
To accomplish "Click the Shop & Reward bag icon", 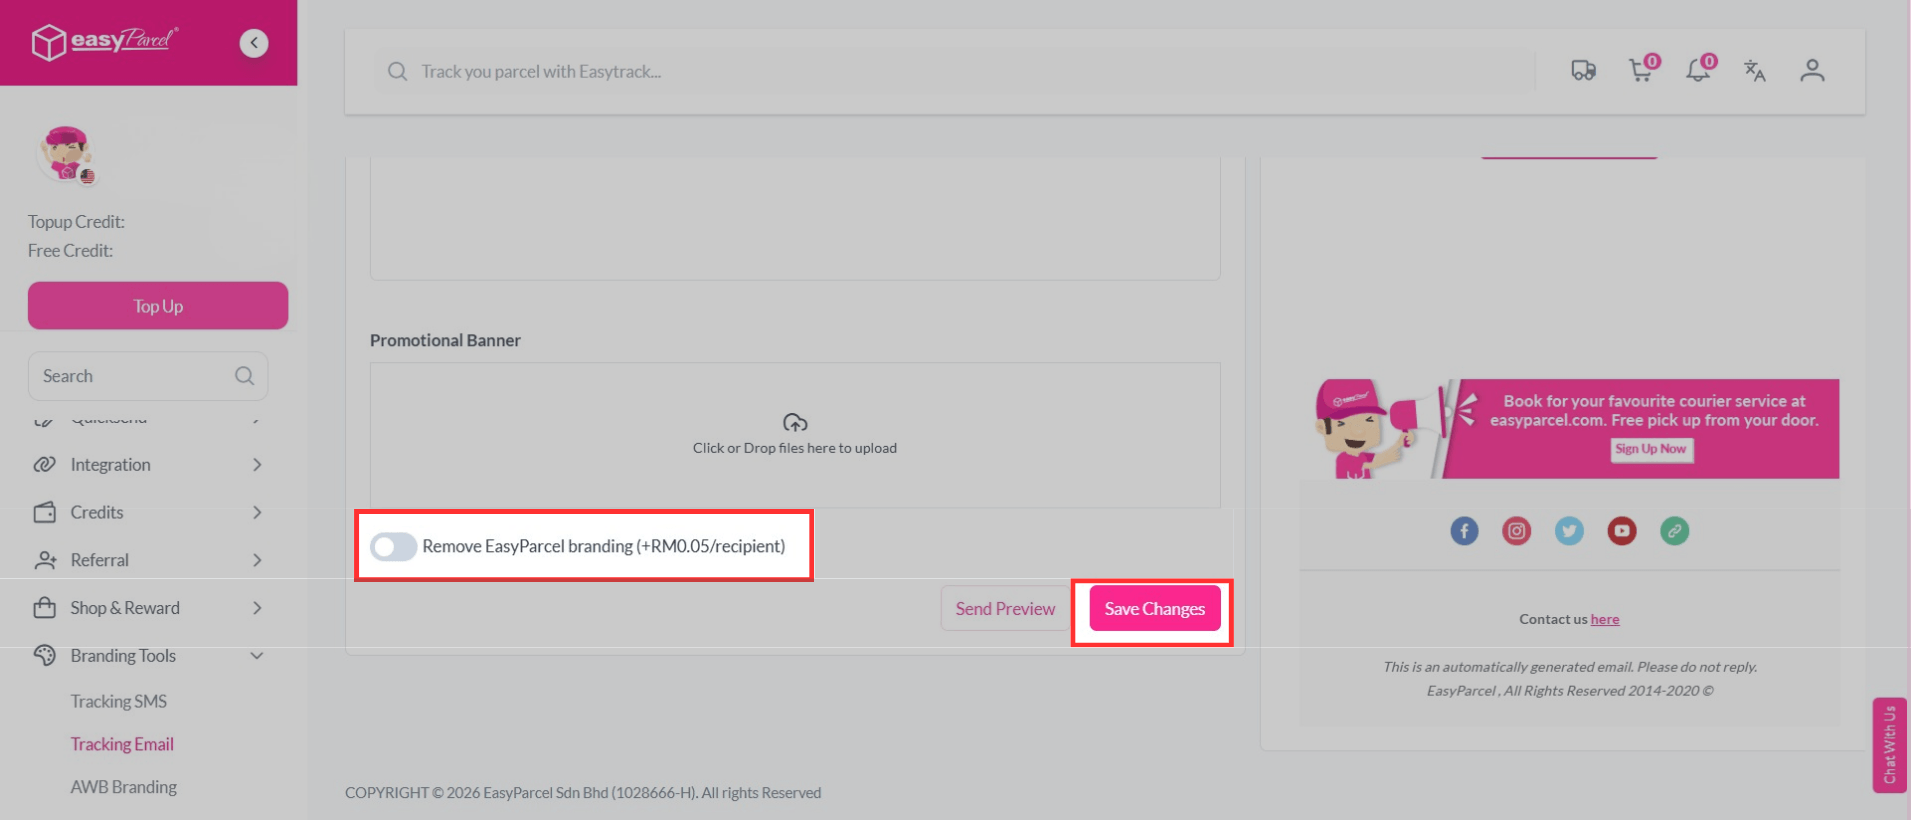I will click(x=45, y=607).
